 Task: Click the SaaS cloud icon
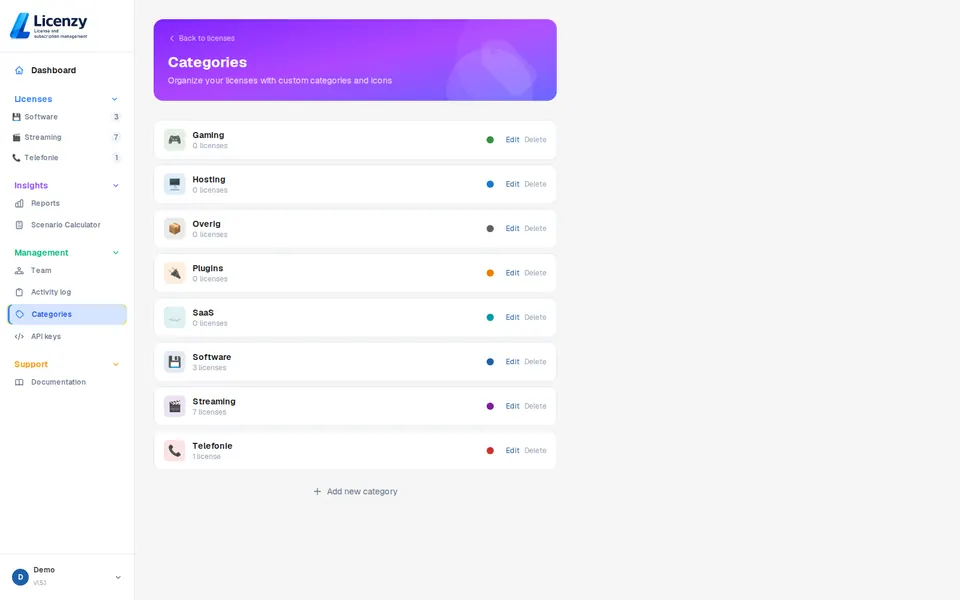tap(174, 317)
